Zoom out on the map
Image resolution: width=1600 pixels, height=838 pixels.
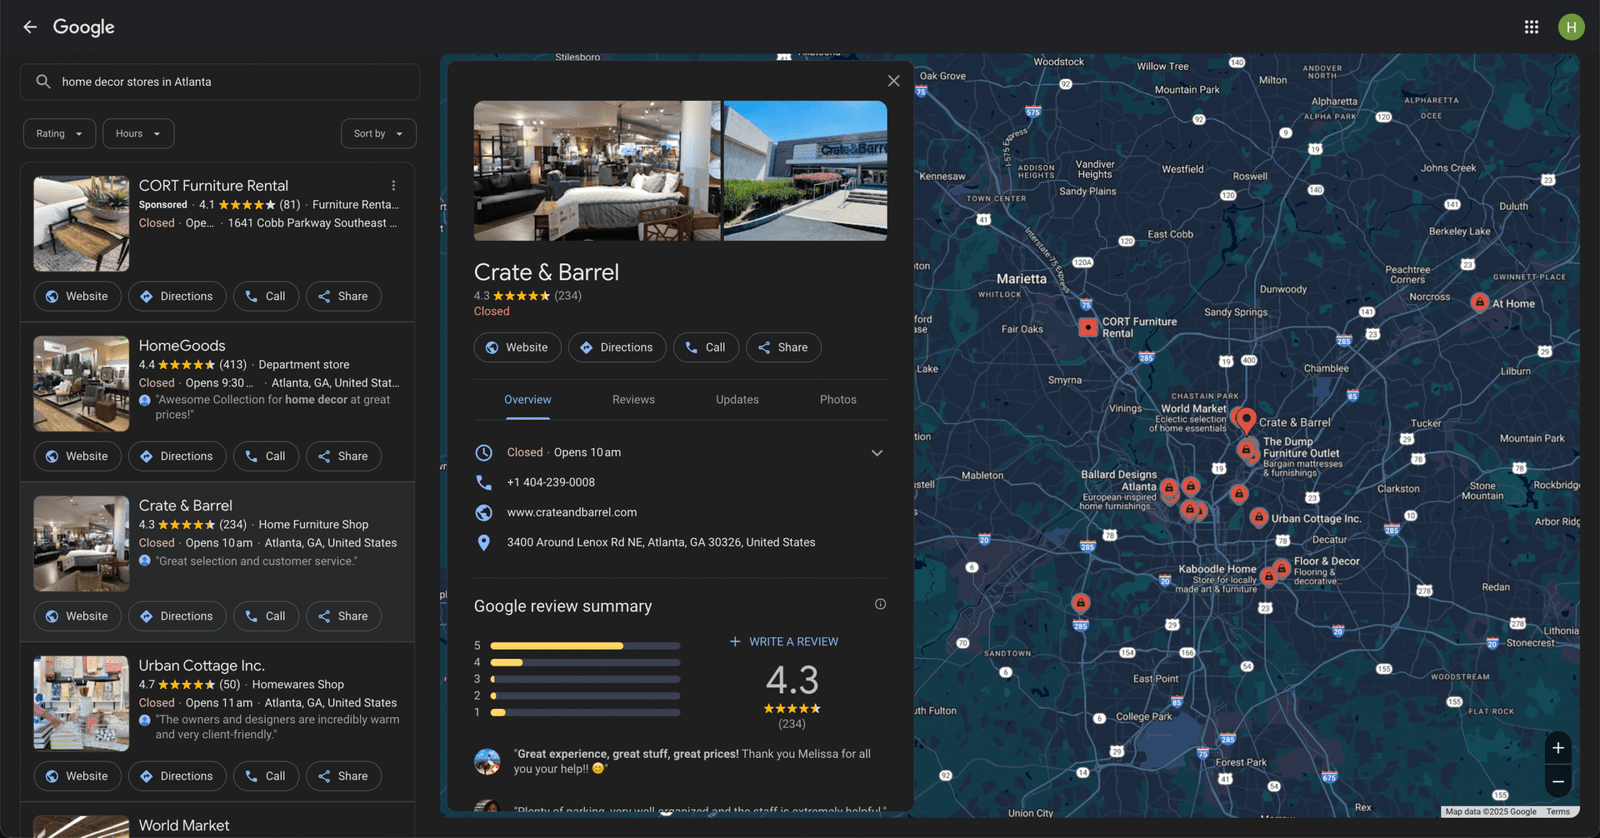(1558, 782)
